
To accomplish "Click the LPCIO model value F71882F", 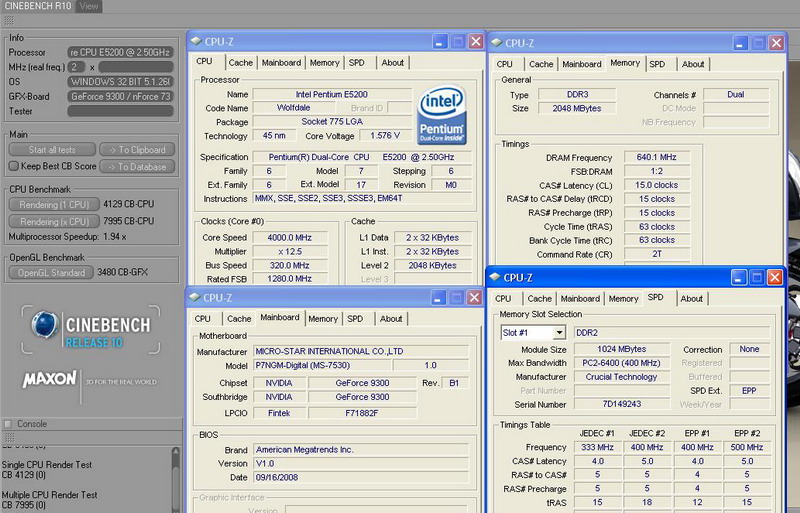I will pos(362,413).
